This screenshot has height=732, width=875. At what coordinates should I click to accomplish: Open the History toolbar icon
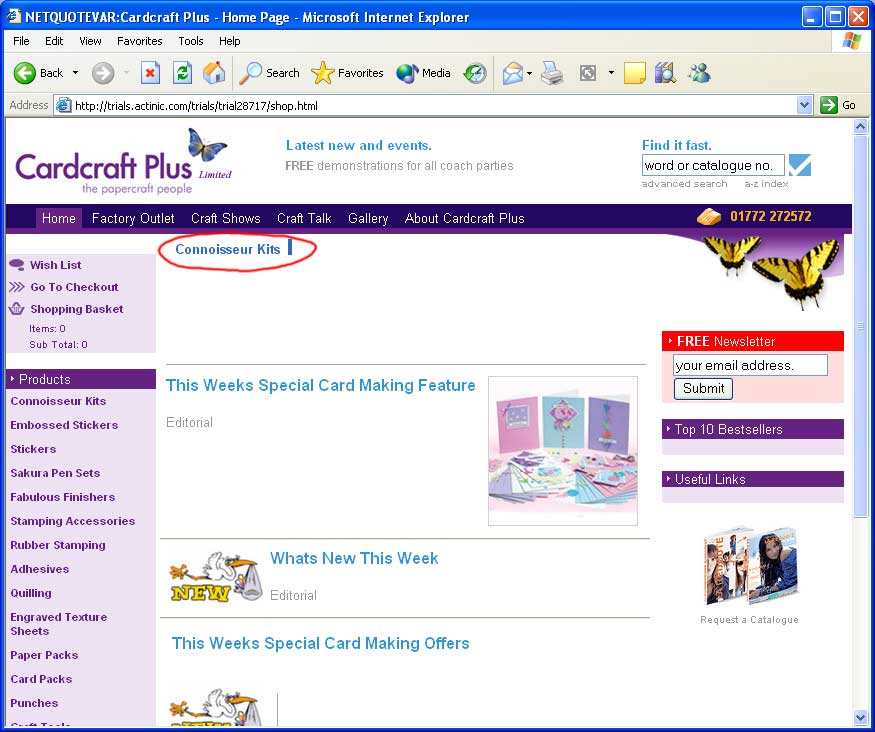coord(475,73)
